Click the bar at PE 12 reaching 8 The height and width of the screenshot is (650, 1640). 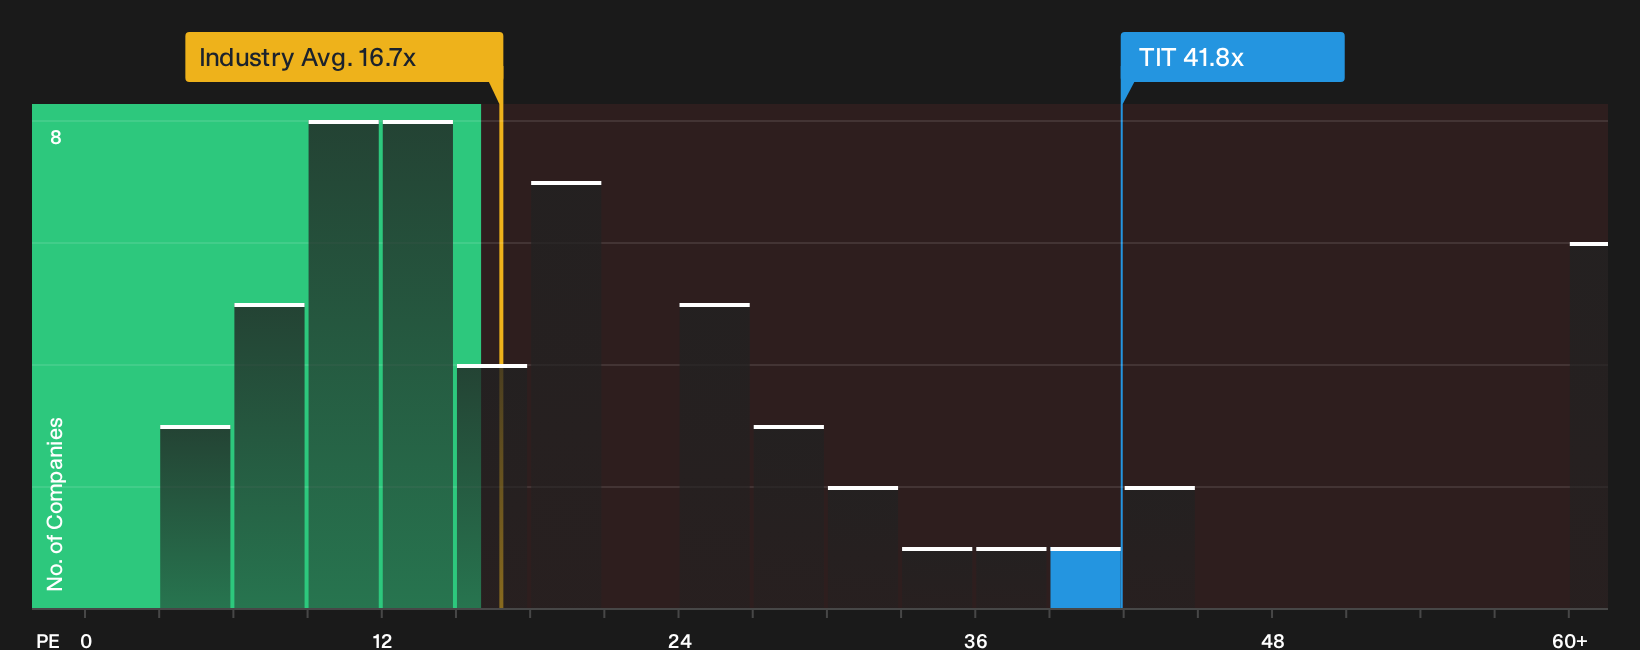click(418, 364)
